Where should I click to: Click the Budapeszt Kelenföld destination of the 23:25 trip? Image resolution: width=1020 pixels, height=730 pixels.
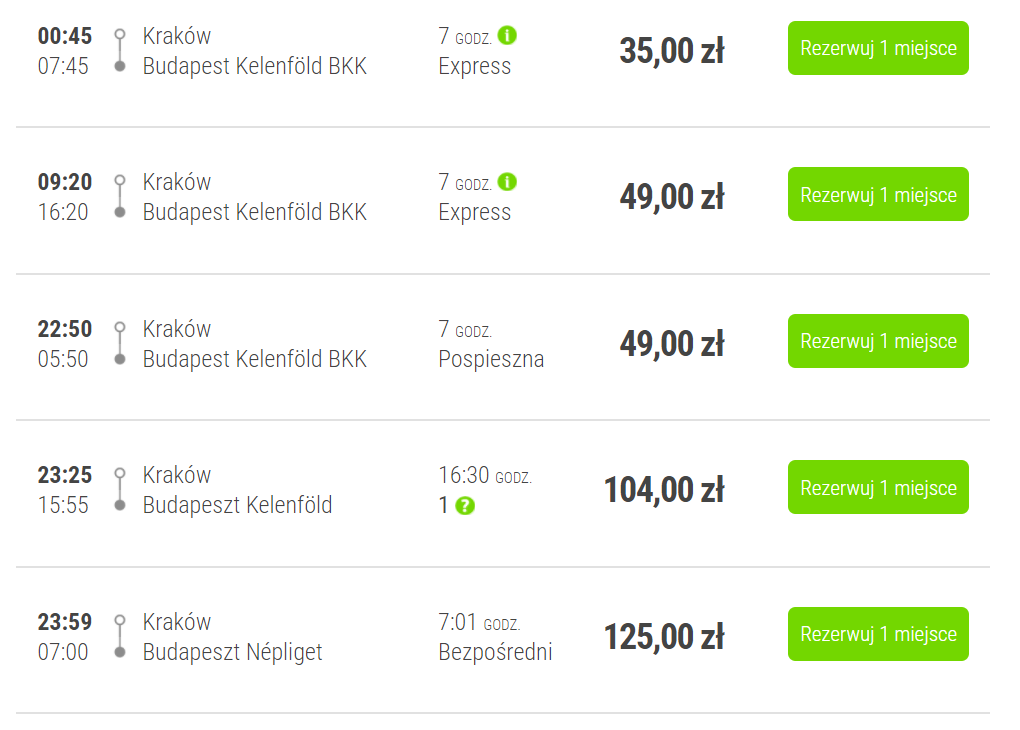(x=237, y=505)
